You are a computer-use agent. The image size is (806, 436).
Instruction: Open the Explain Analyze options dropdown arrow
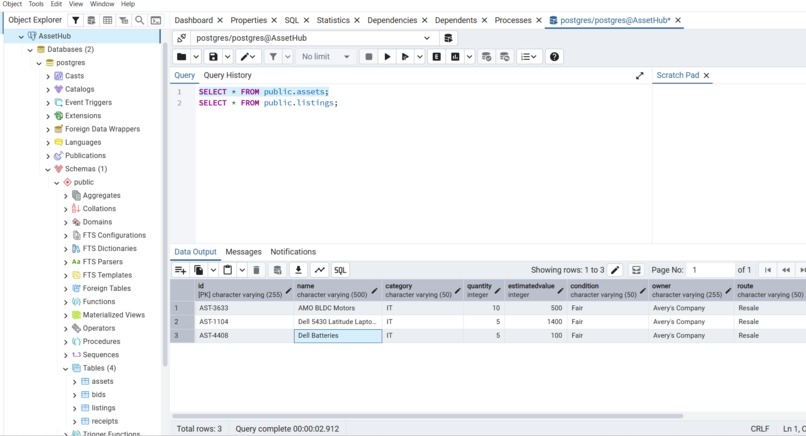[469, 57]
